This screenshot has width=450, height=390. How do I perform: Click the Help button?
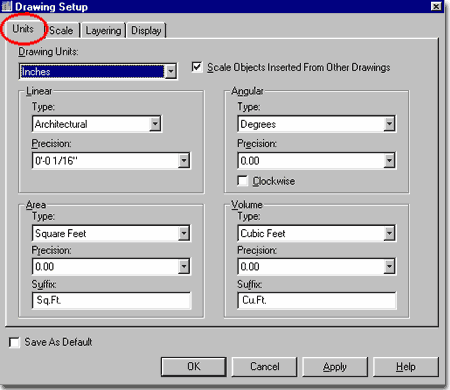(x=406, y=367)
